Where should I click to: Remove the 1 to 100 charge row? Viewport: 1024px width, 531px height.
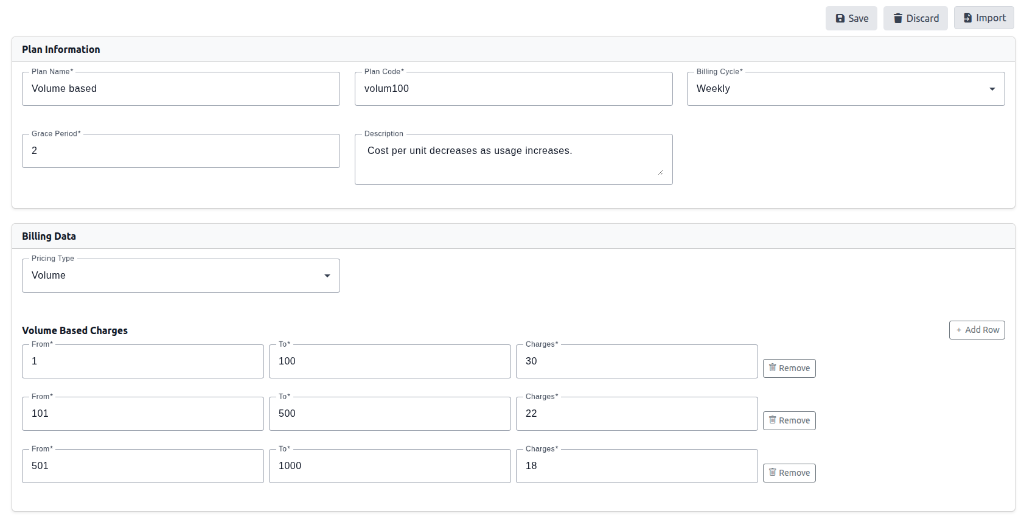click(789, 368)
